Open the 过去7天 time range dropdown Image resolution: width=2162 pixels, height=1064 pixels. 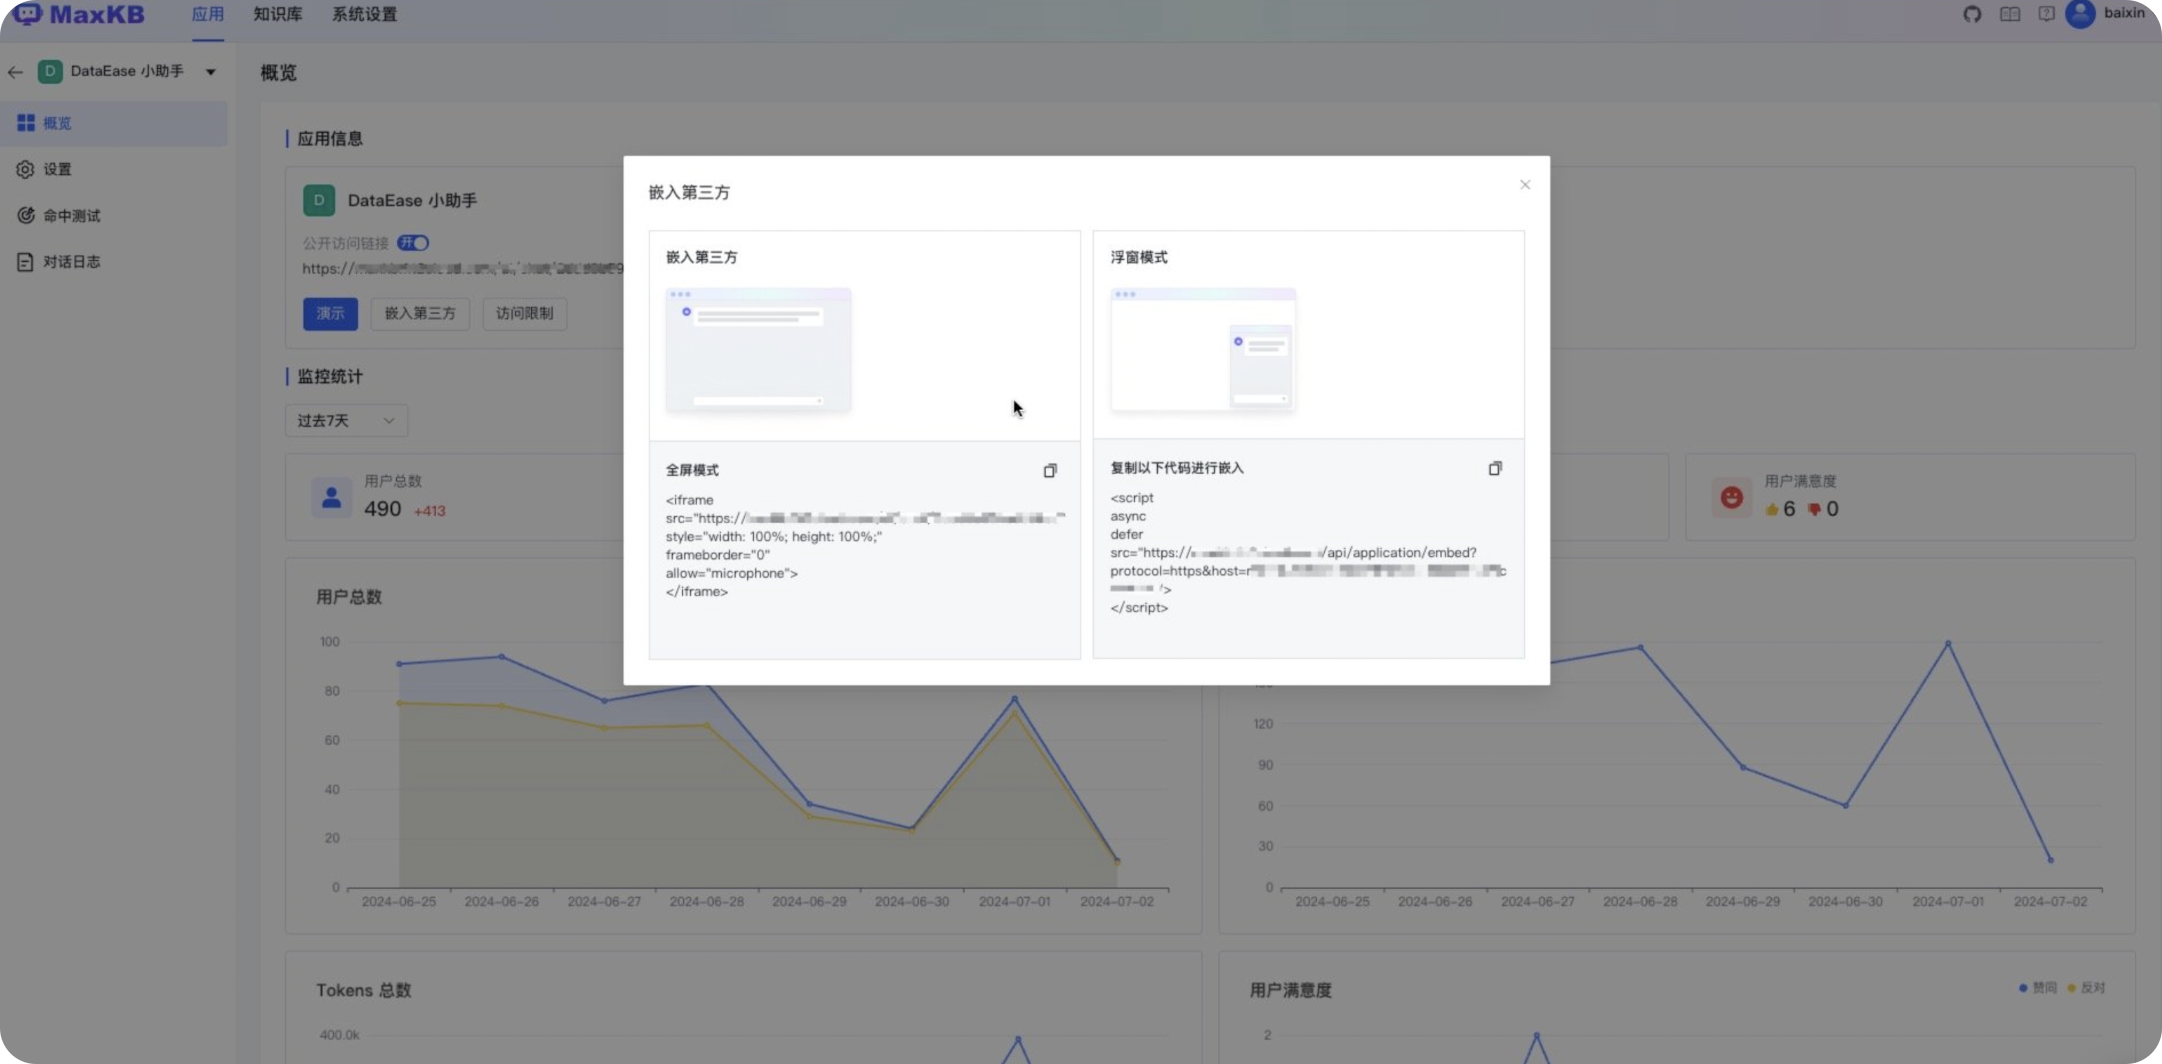pyautogui.click(x=346, y=421)
